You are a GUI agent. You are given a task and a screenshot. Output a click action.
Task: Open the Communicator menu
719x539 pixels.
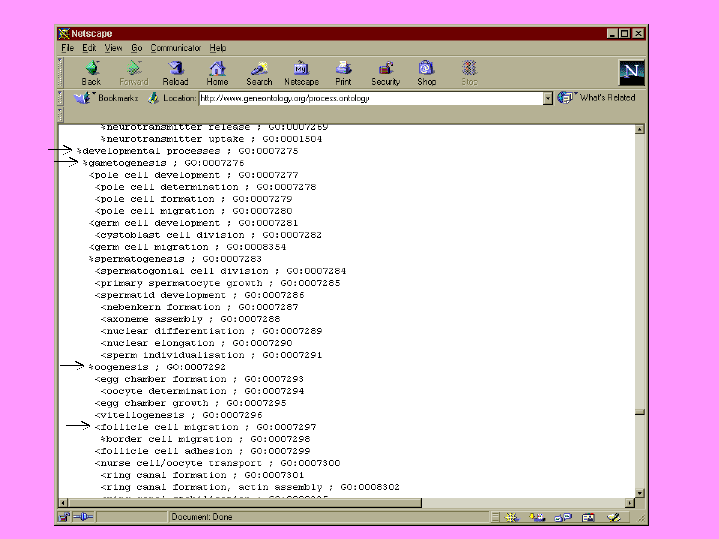176,48
